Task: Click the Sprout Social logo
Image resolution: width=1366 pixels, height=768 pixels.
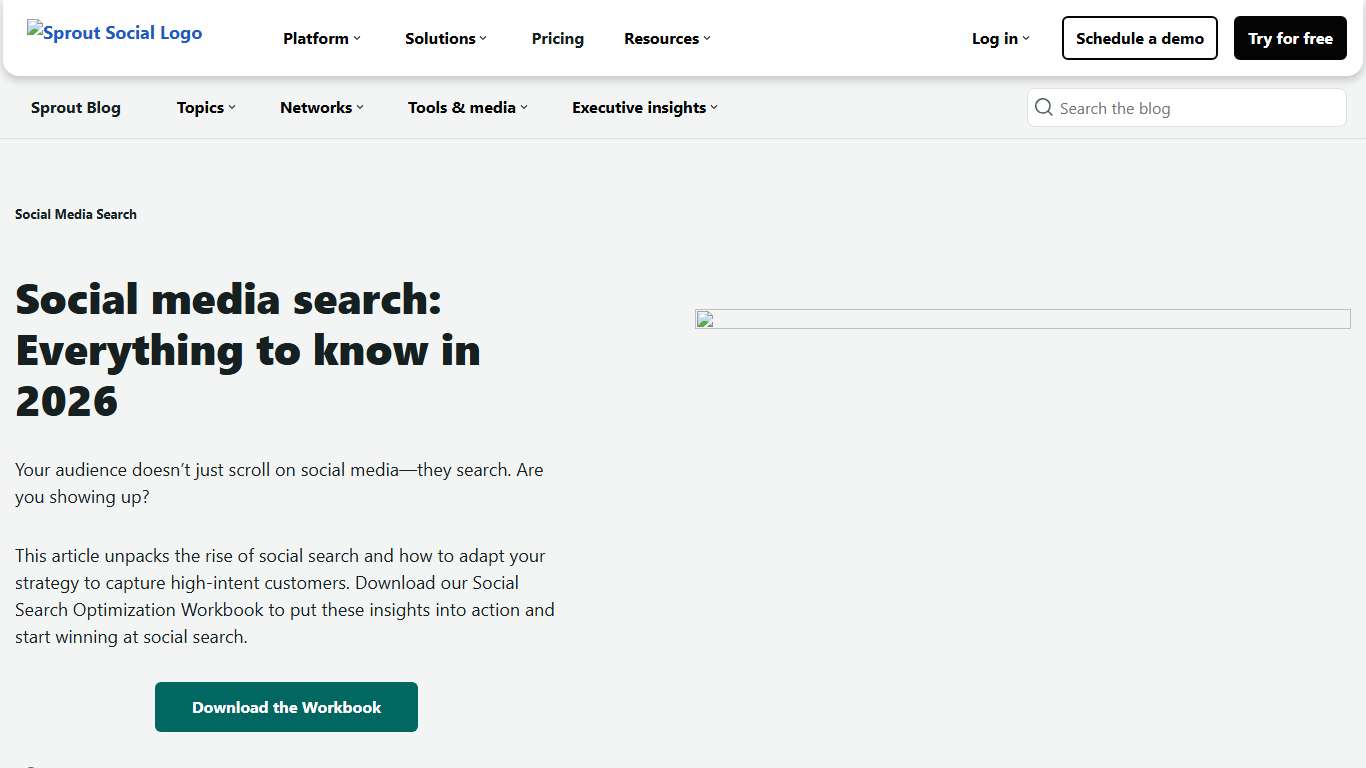Action: coord(113,32)
